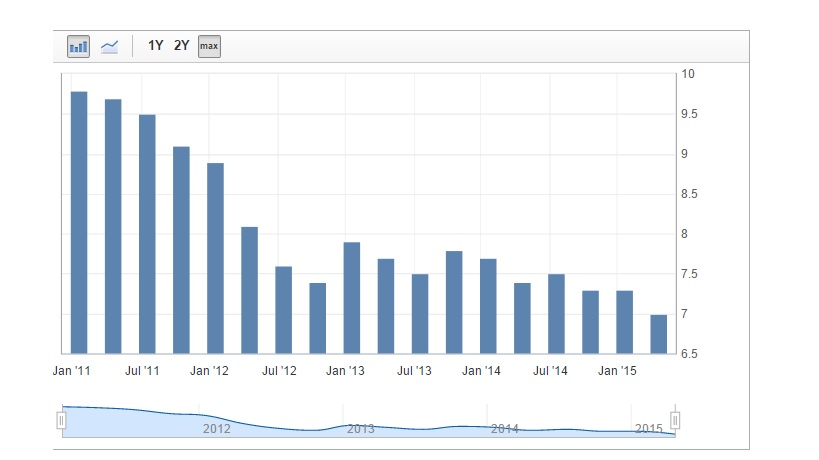
Task: Click the Jan '15 bar
Action: [624, 322]
